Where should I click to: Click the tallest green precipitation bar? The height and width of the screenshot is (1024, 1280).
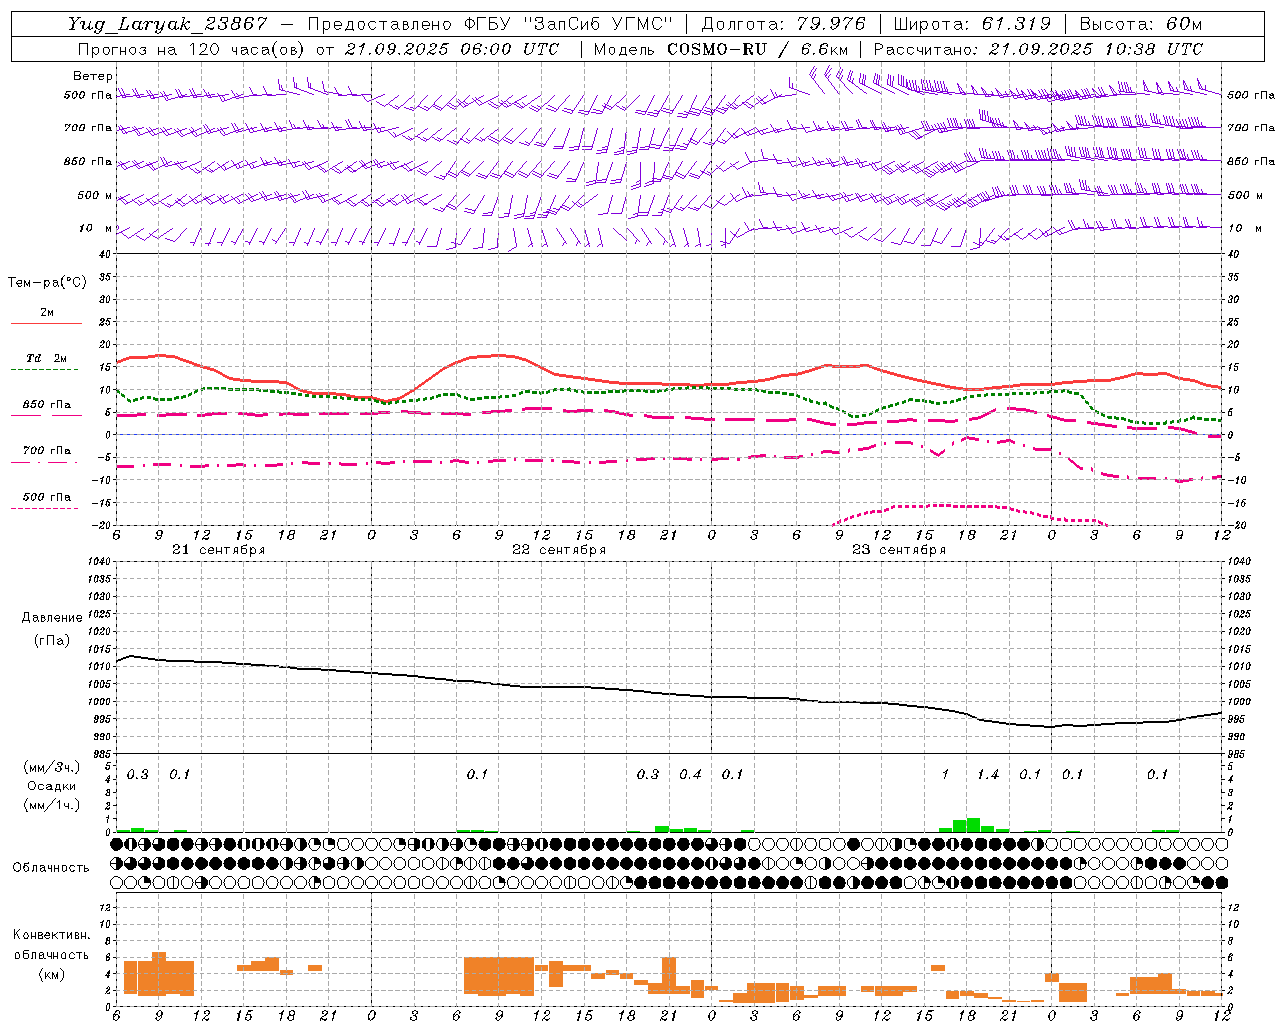(973, 825)
